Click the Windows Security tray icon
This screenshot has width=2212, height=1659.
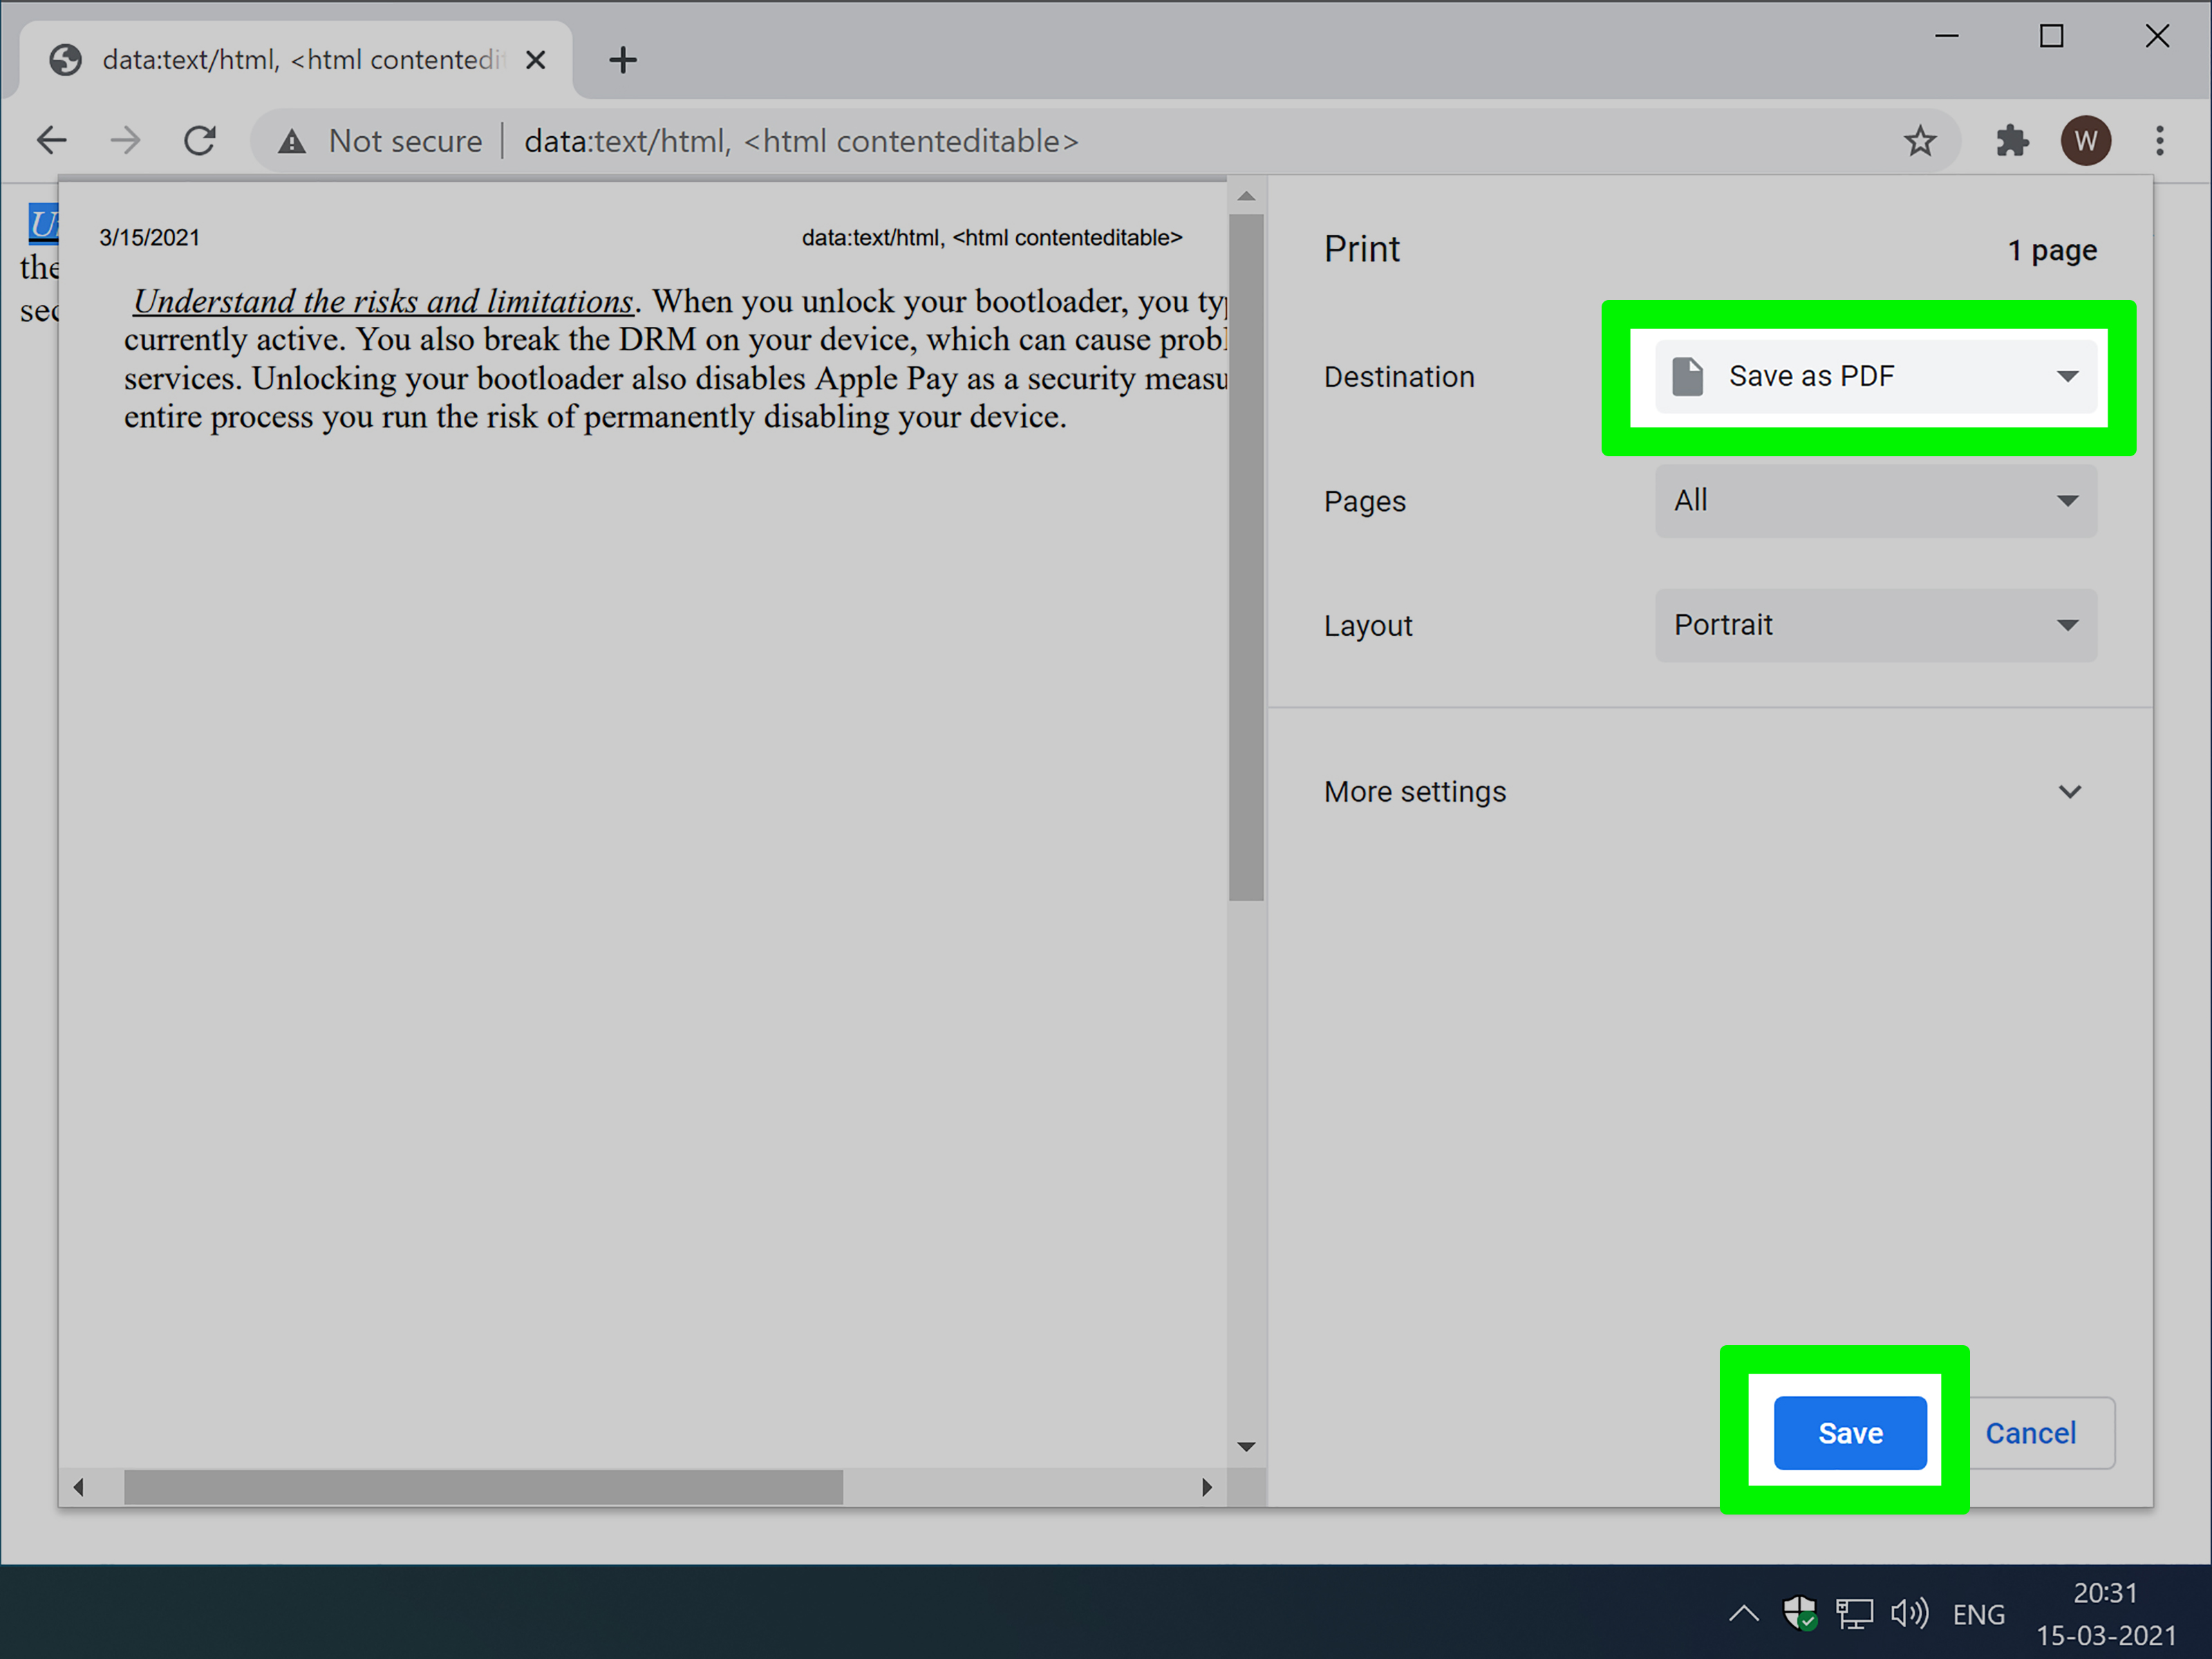point(1799,1613)
